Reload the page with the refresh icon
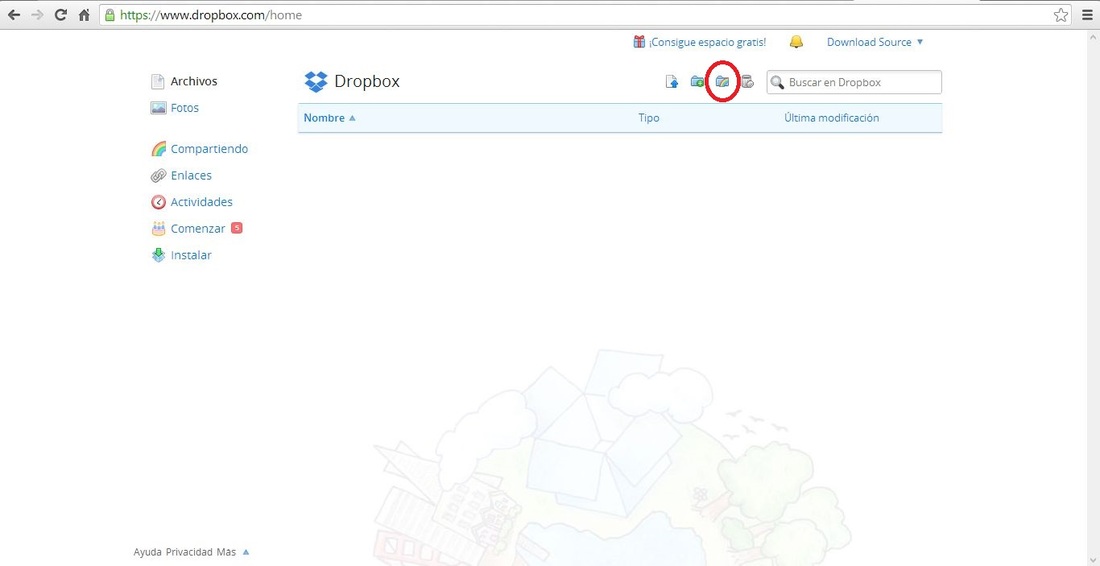 click(x=61, y=15)
